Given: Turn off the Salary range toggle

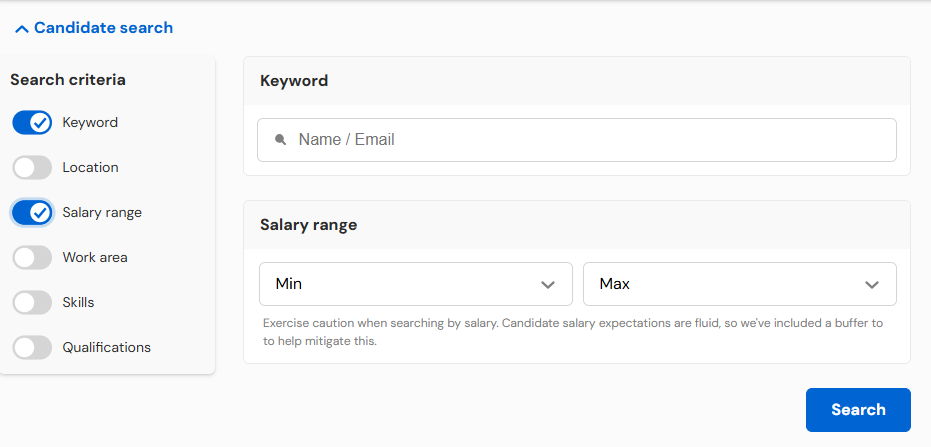Looking at the screenshot, I should pyautogui.click(x=32, y=213).
